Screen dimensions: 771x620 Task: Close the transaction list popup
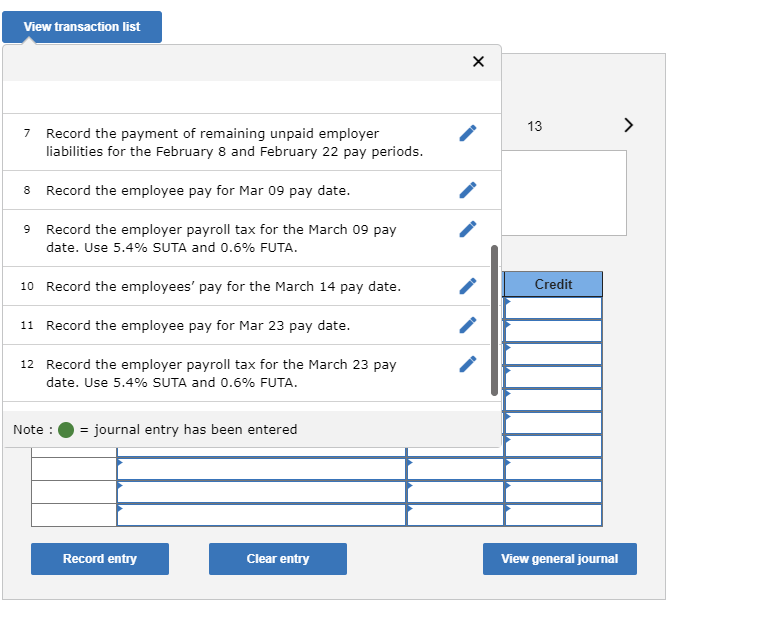[478, 62]
